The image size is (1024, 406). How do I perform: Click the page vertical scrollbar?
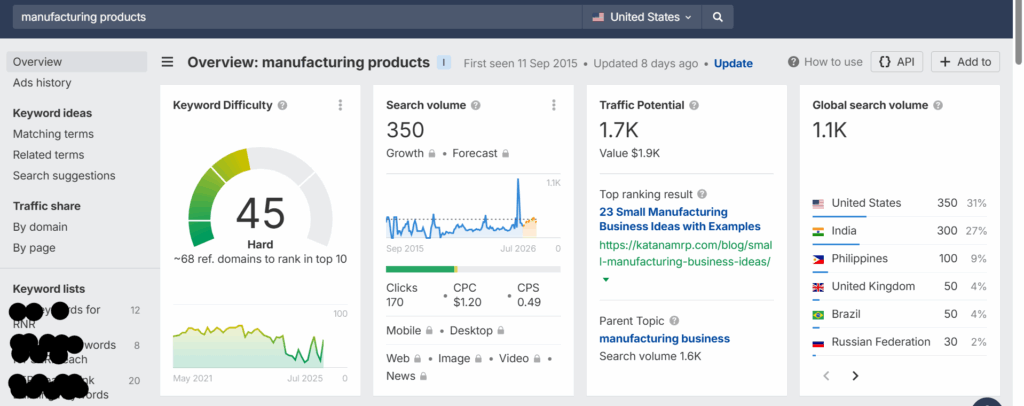click(x=1019, y=33)
